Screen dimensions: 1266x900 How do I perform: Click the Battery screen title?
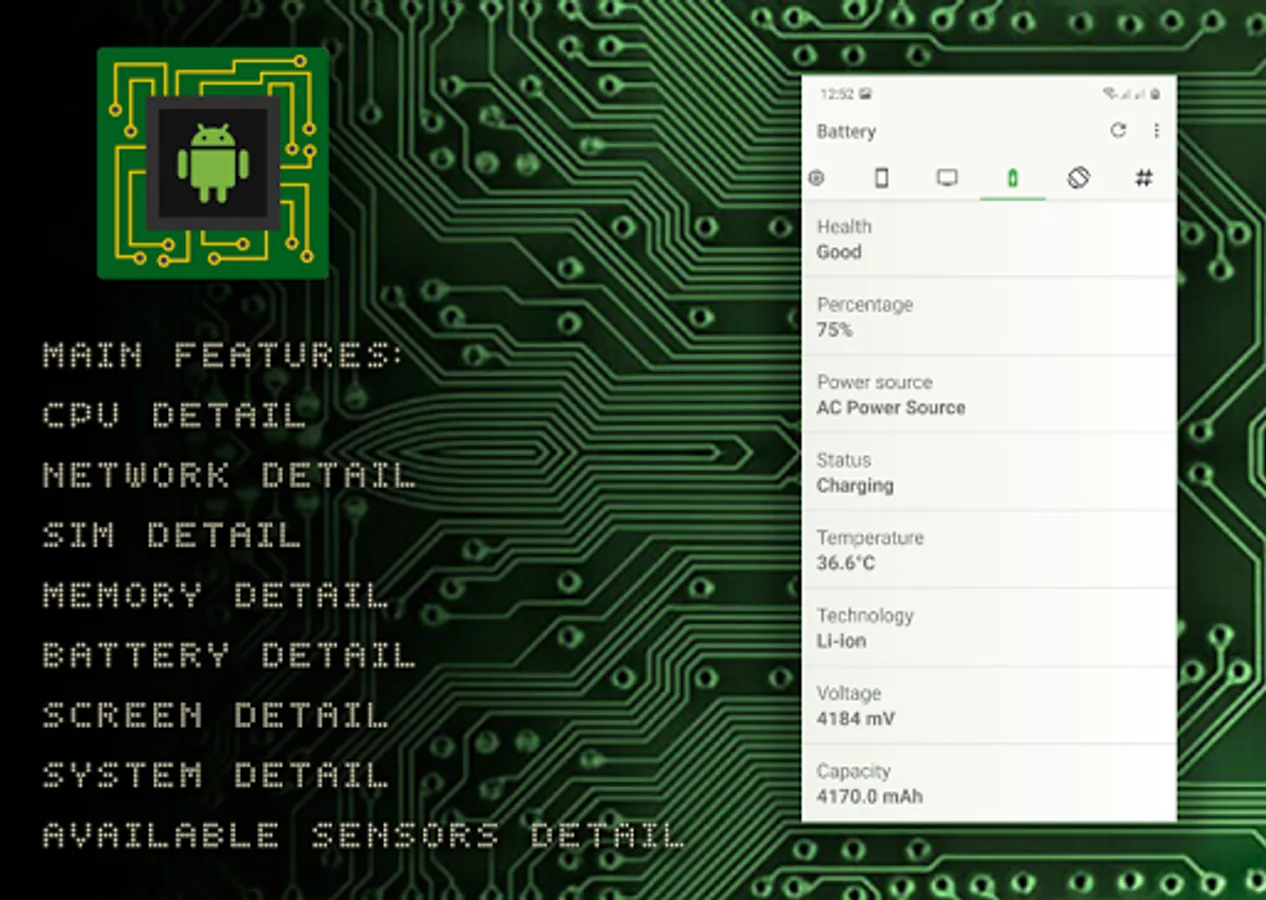(846, 132)
